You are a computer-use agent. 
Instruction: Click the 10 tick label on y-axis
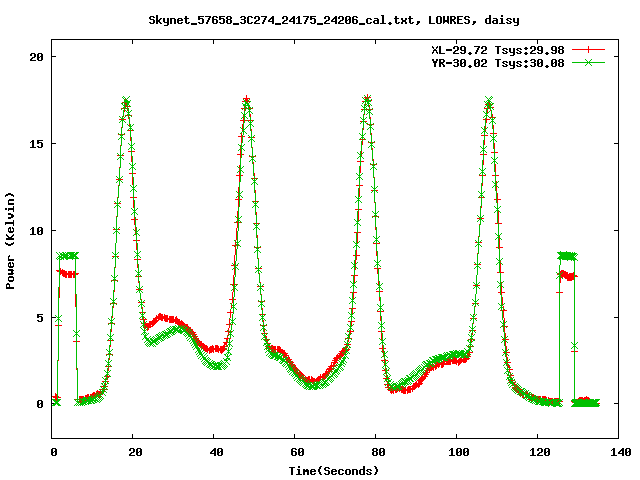(x=35, y=231)
